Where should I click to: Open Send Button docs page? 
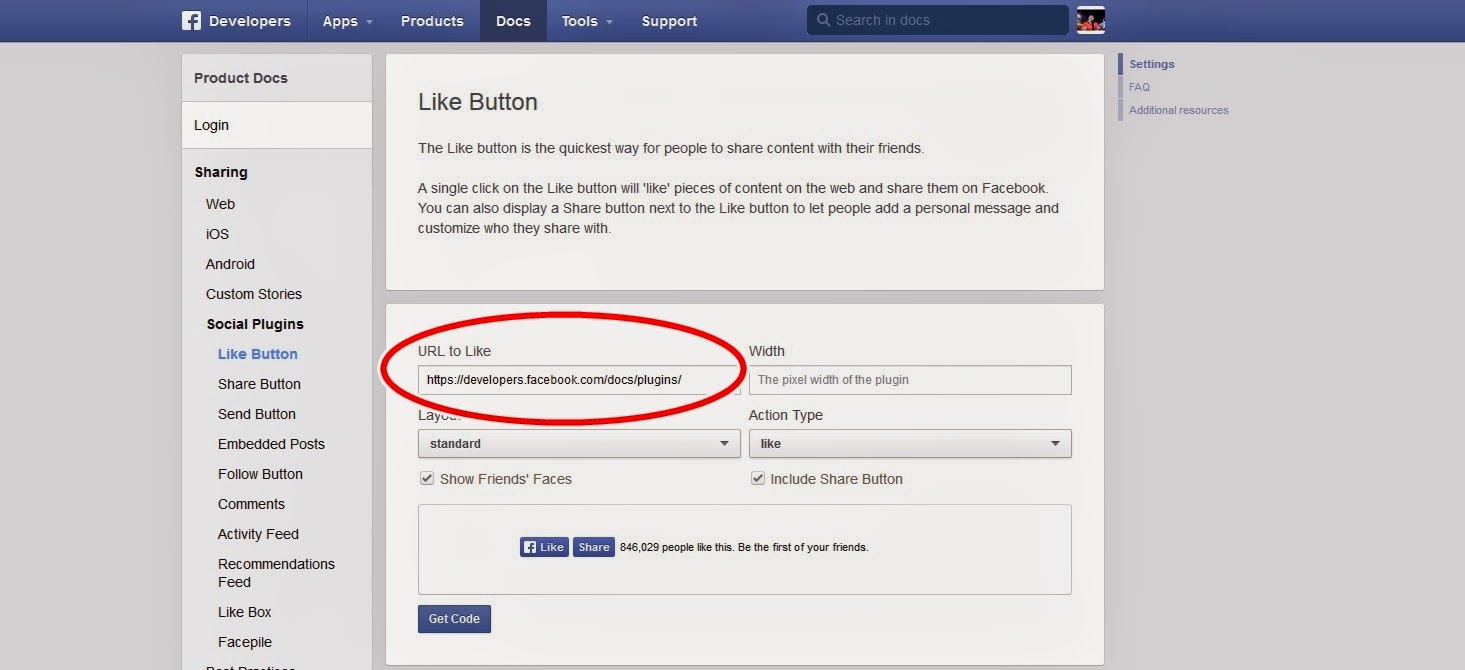pyautogui.click(x=257, y=414)
